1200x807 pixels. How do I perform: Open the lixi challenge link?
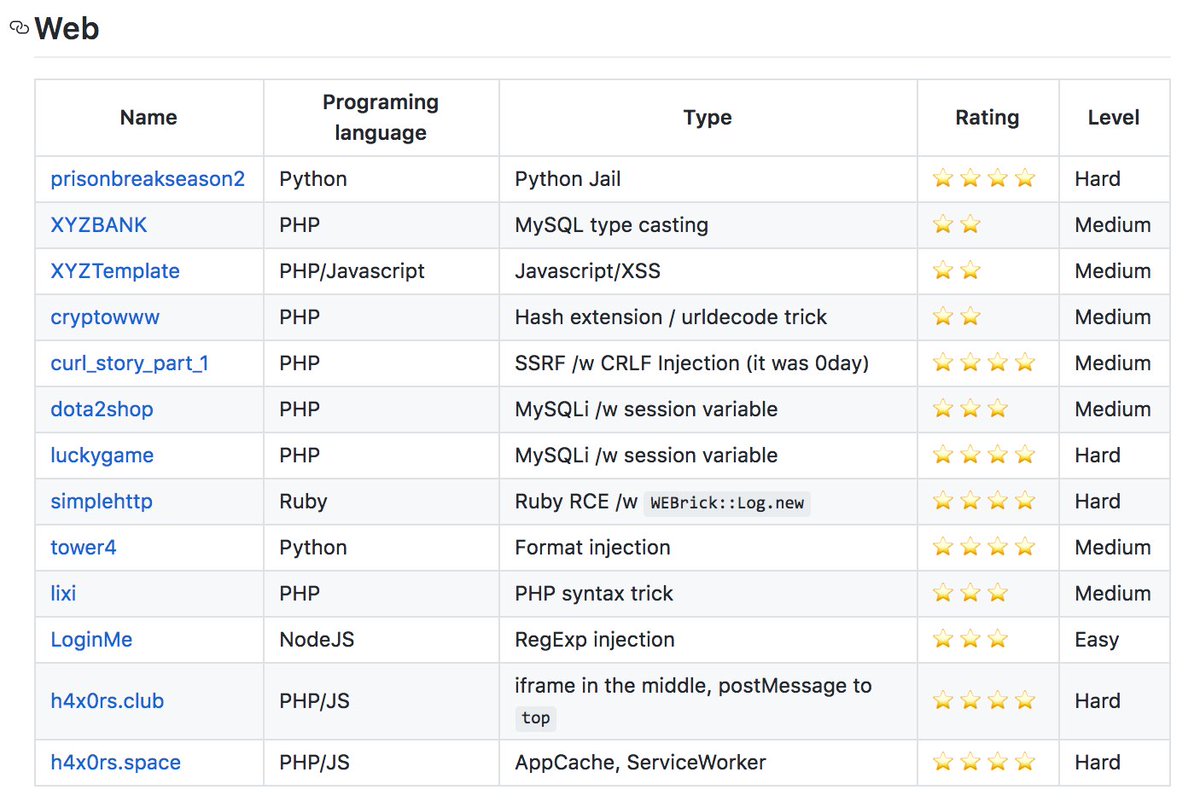(63, 593)
